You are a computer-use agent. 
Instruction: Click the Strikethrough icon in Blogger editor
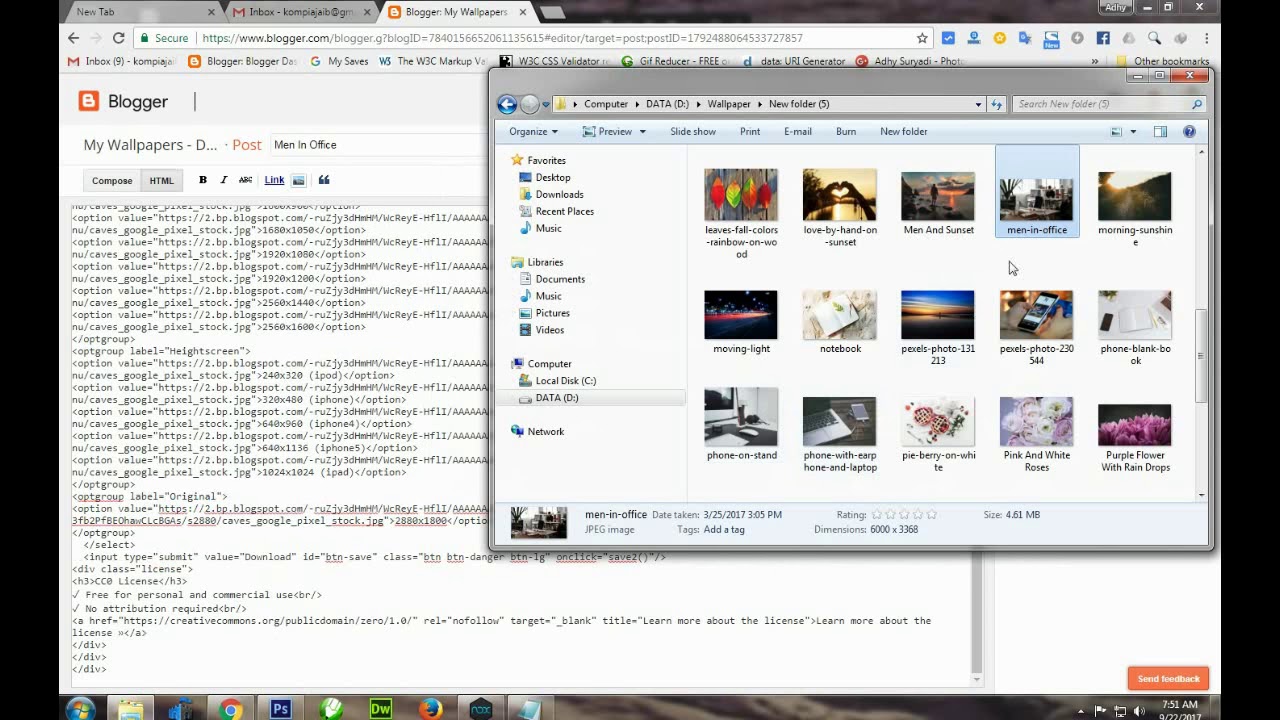245,180
